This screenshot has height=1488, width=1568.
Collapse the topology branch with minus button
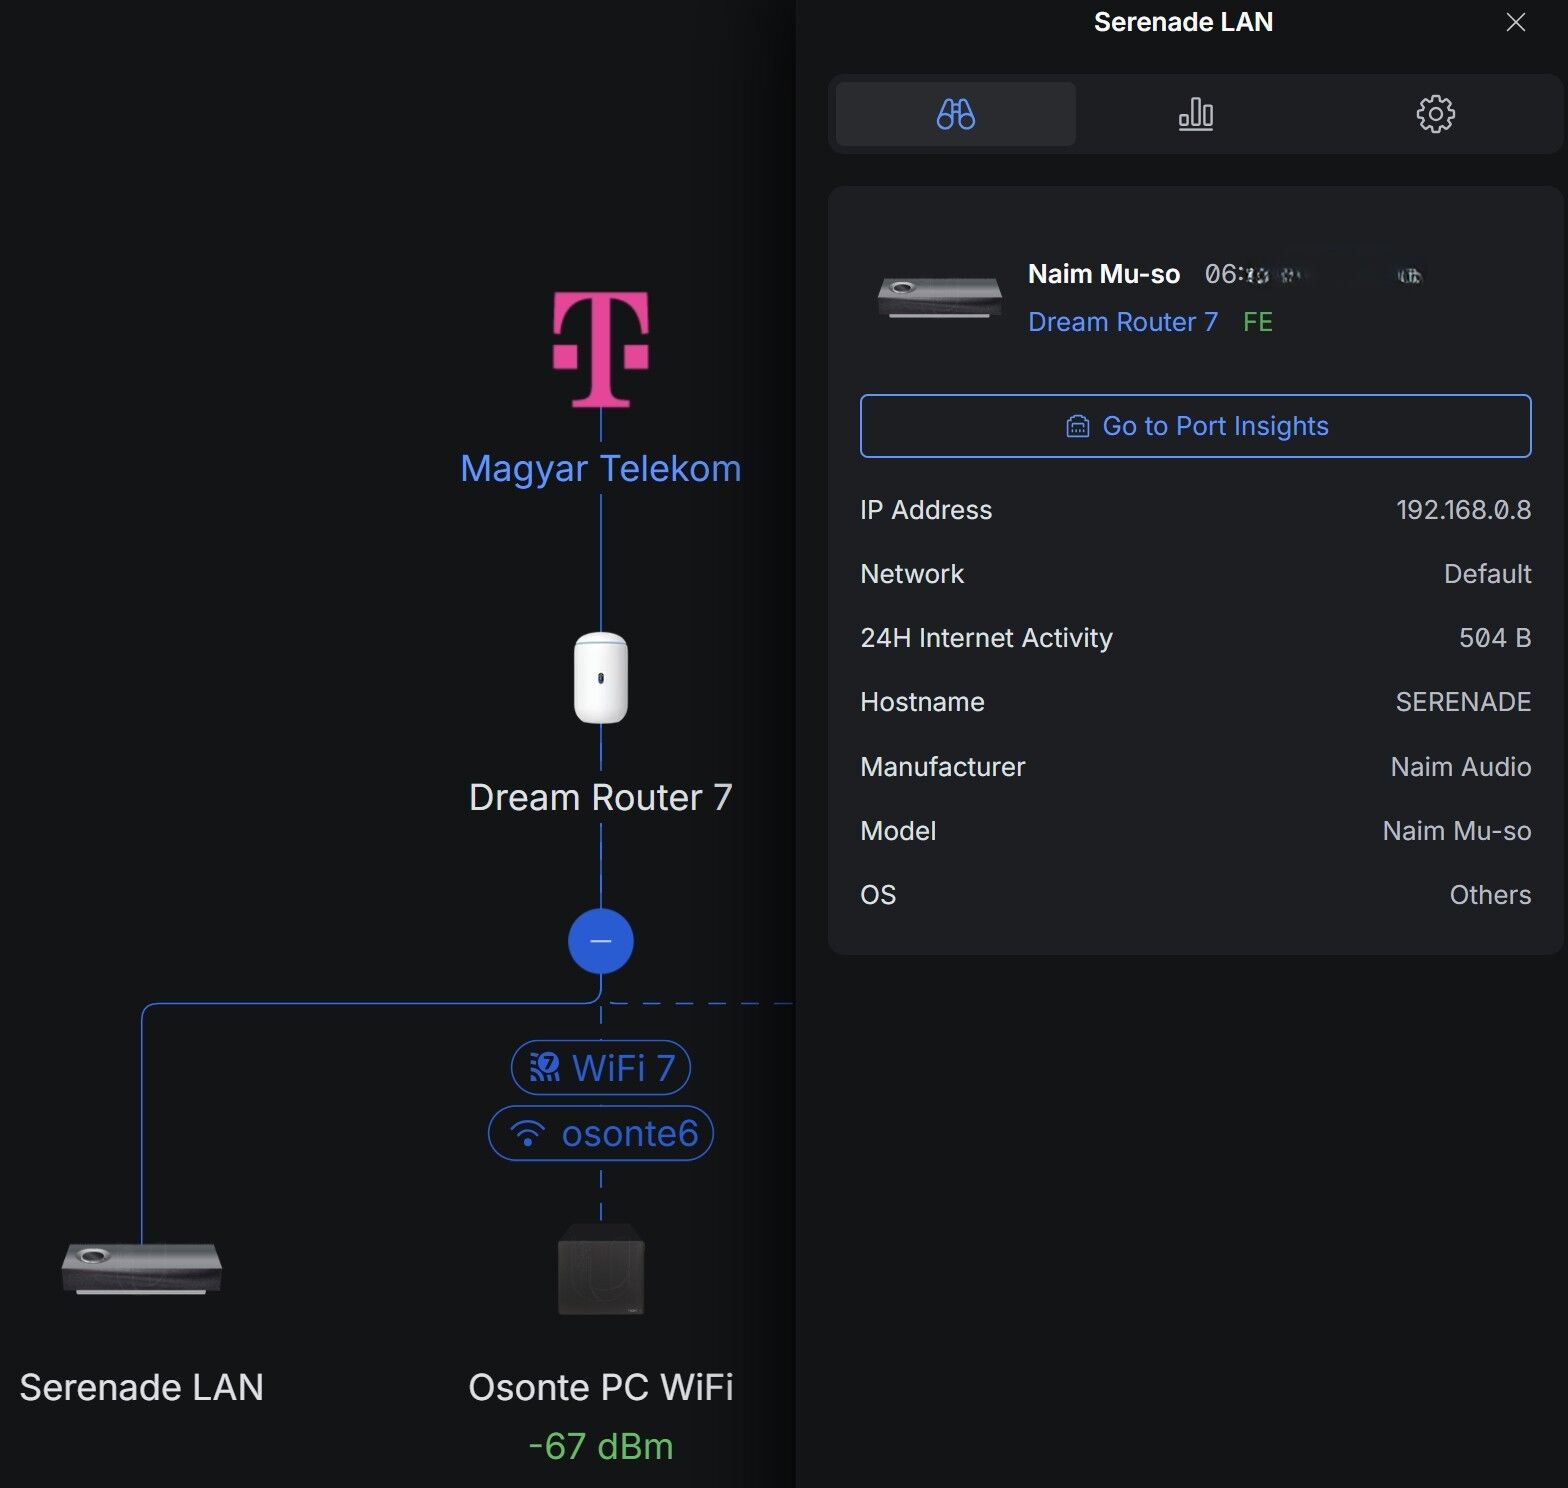click(x=600, y=941)
